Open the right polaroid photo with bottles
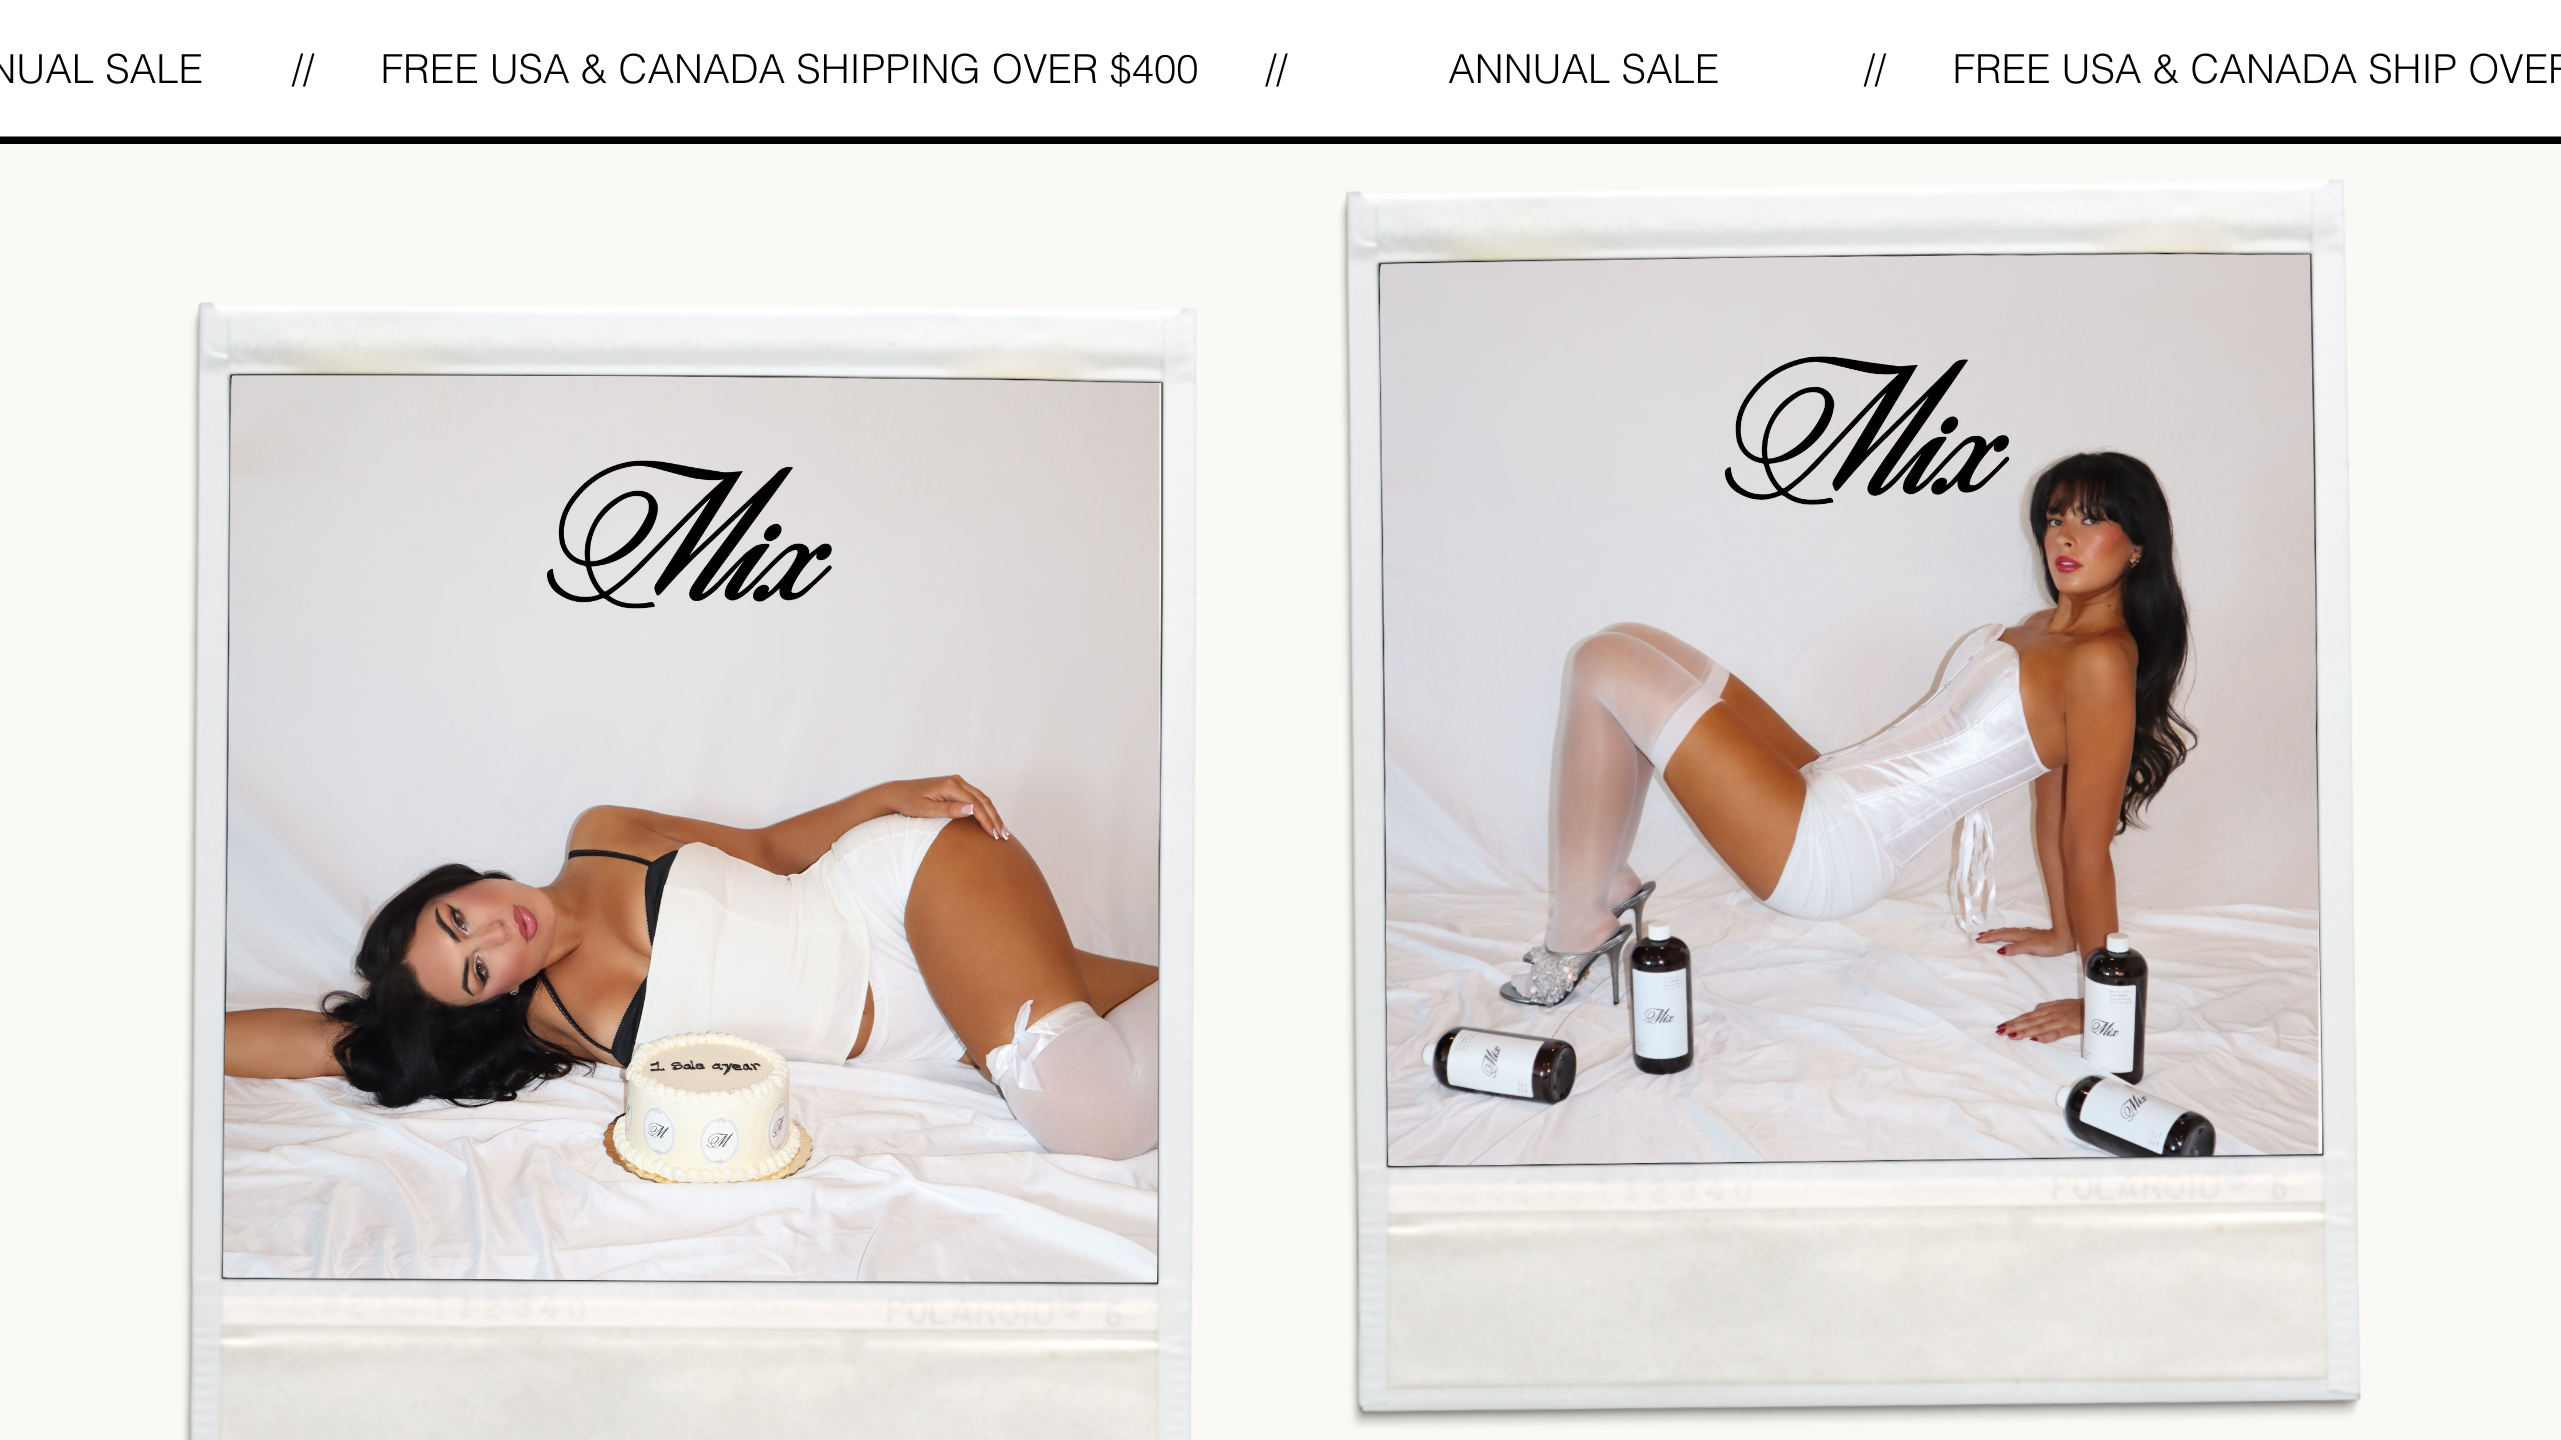 [x=1850, y=710]
